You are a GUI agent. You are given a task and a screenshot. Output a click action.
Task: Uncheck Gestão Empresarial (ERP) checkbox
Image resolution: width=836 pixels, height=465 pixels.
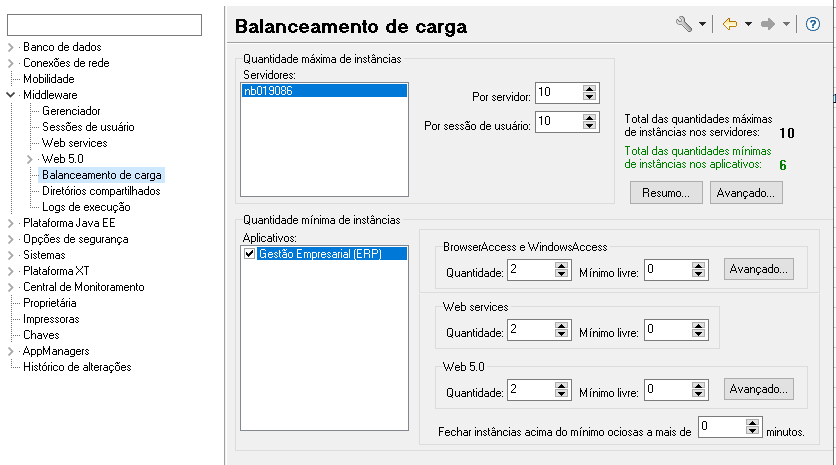250,254
